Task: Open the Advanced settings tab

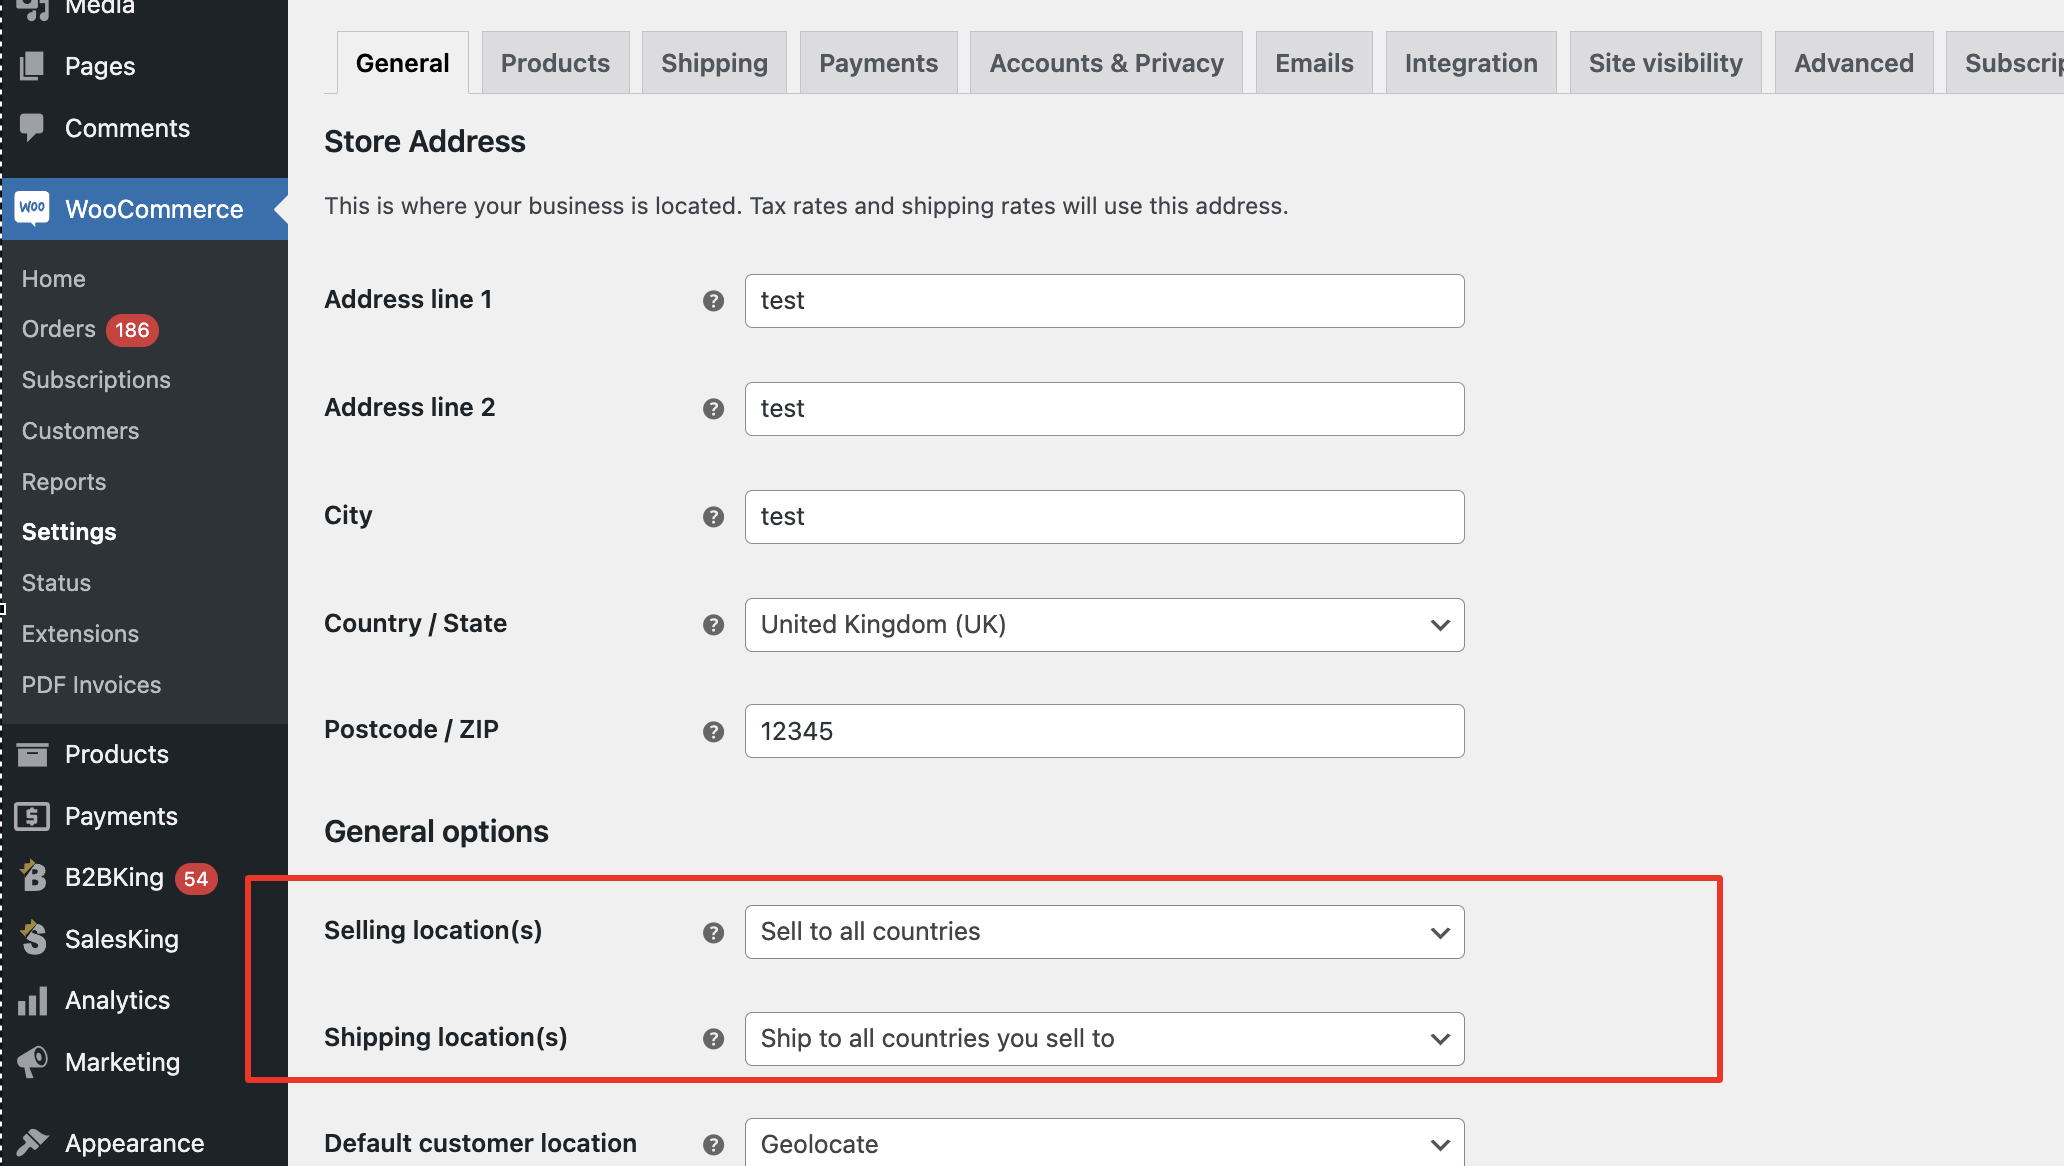Action: coord(1854,63)
